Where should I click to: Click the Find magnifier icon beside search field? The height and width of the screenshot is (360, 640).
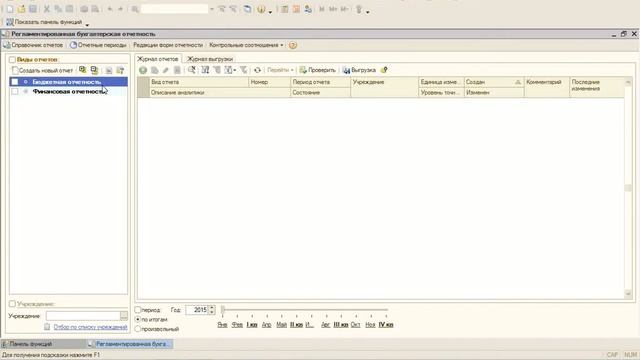[135, 9]
